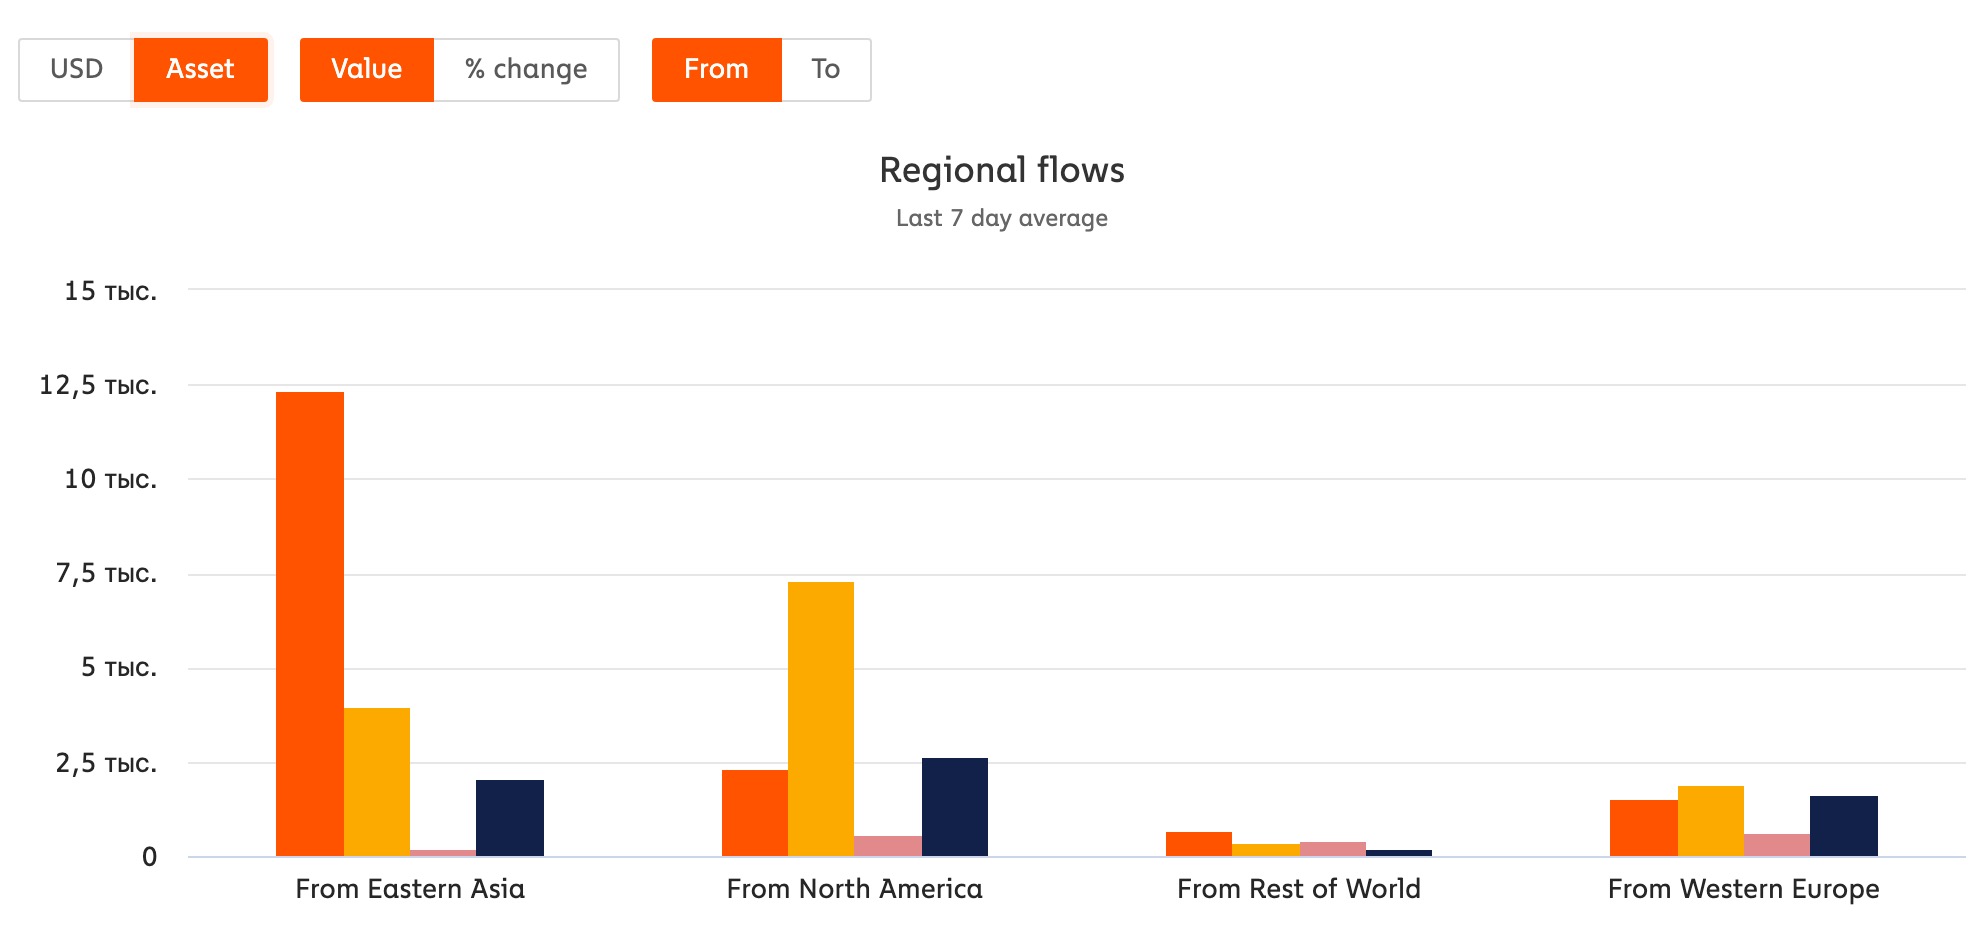Viewport: 1988px width, 948px height.
Task: Select the Asset toggle option
Action: pyautogui.click(x=200, y=69)
